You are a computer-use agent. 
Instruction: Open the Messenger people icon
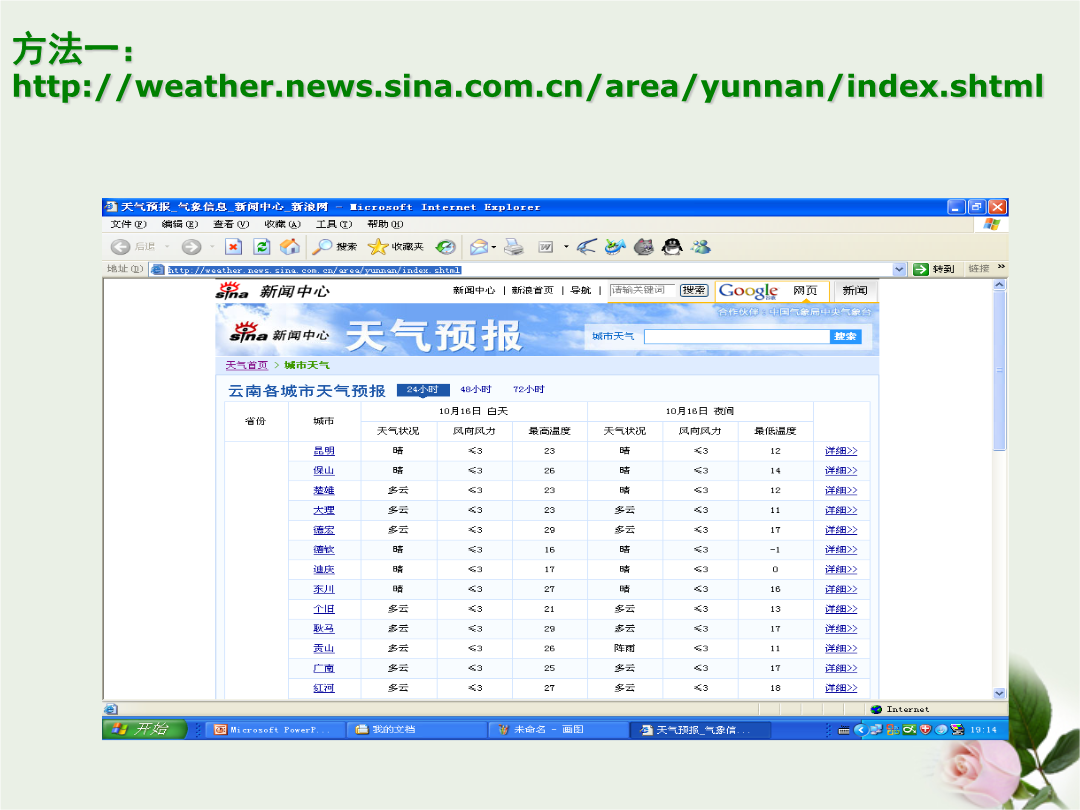701,247
